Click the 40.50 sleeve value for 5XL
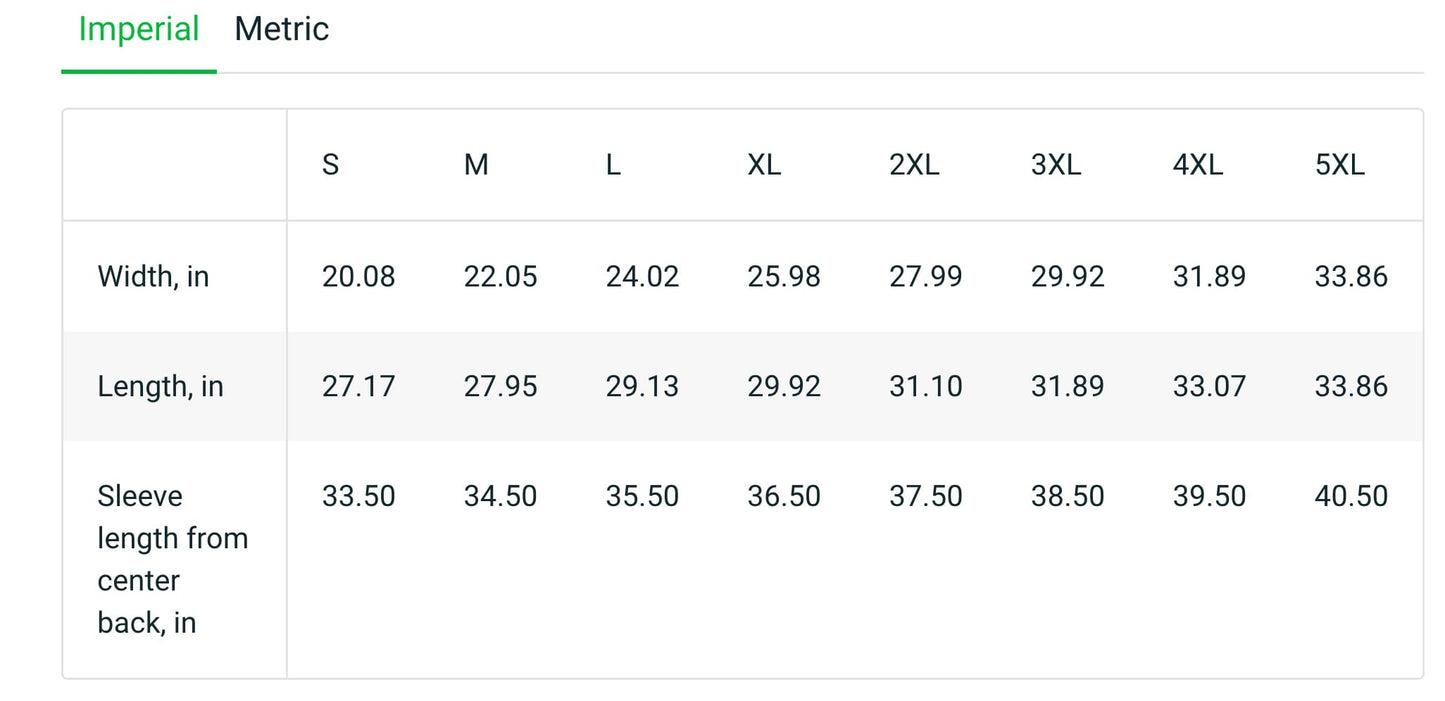Screen dimensions: 1445x701 pos(1351,496)
